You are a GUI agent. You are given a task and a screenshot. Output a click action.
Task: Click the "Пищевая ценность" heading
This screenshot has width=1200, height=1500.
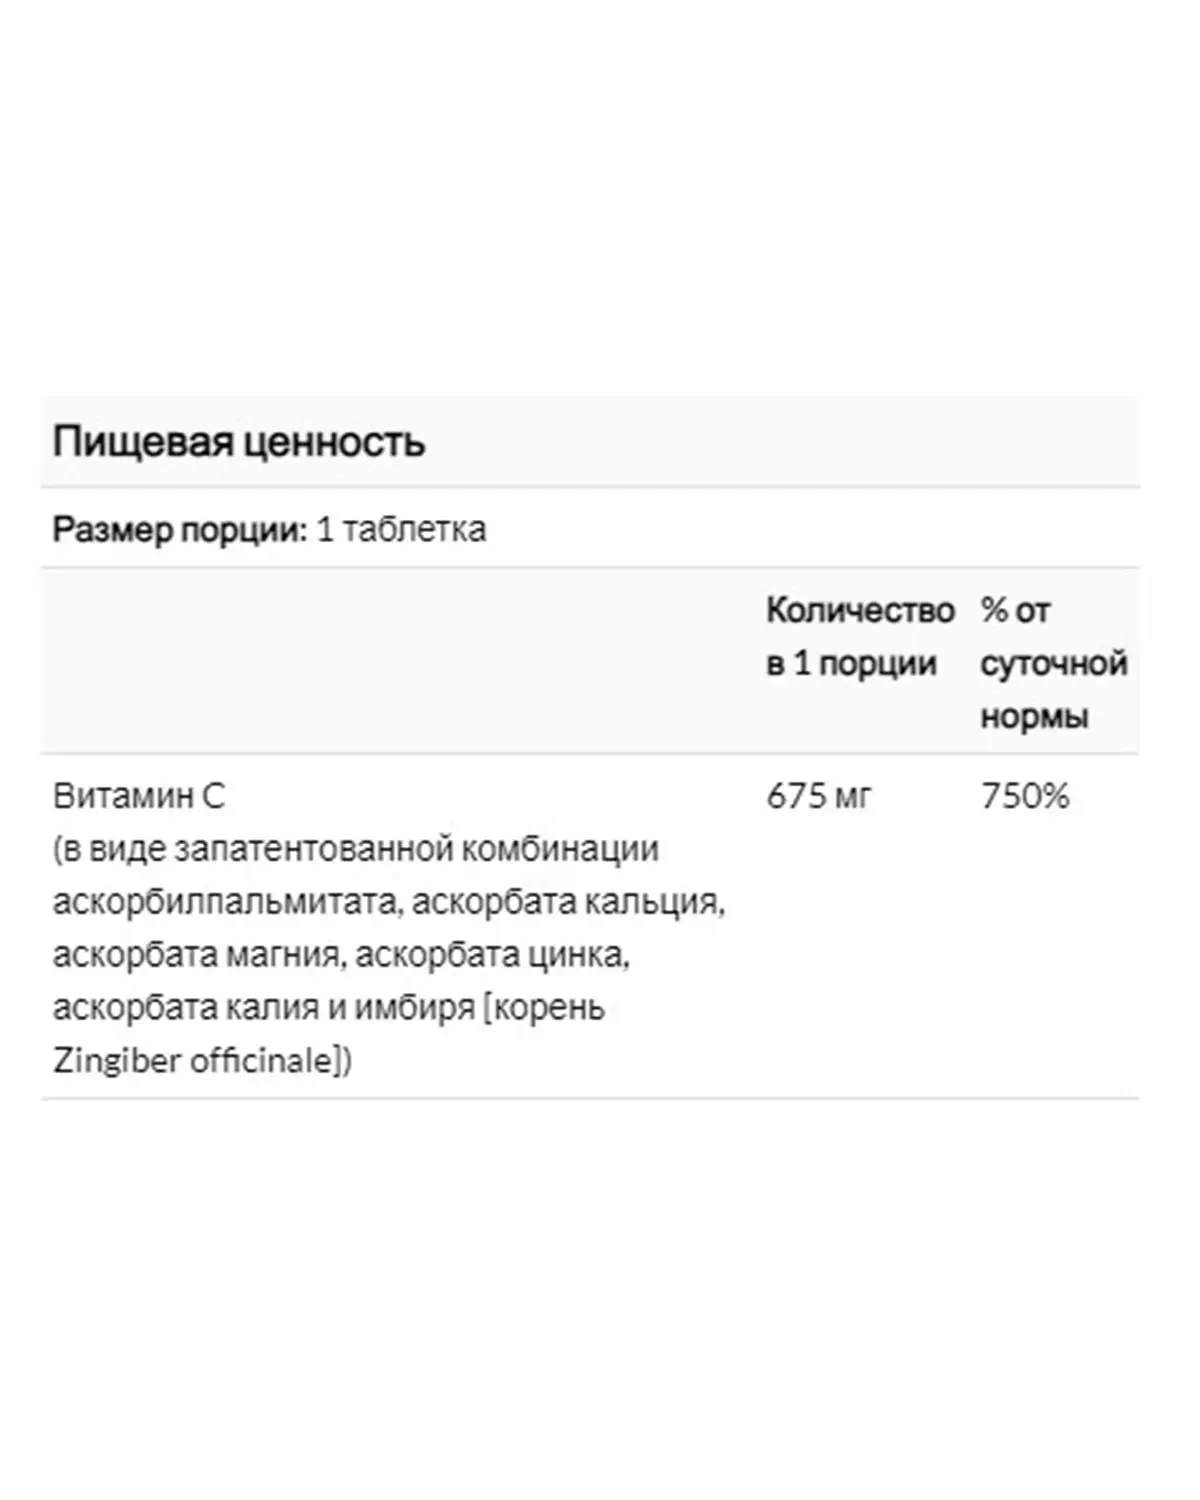(x=239, y=442)
